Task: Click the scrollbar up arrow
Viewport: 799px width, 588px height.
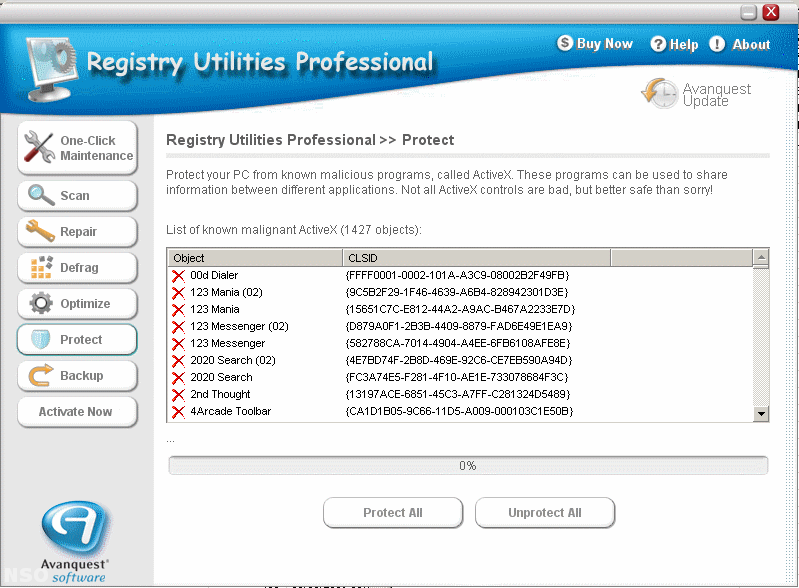Action: 761,258
